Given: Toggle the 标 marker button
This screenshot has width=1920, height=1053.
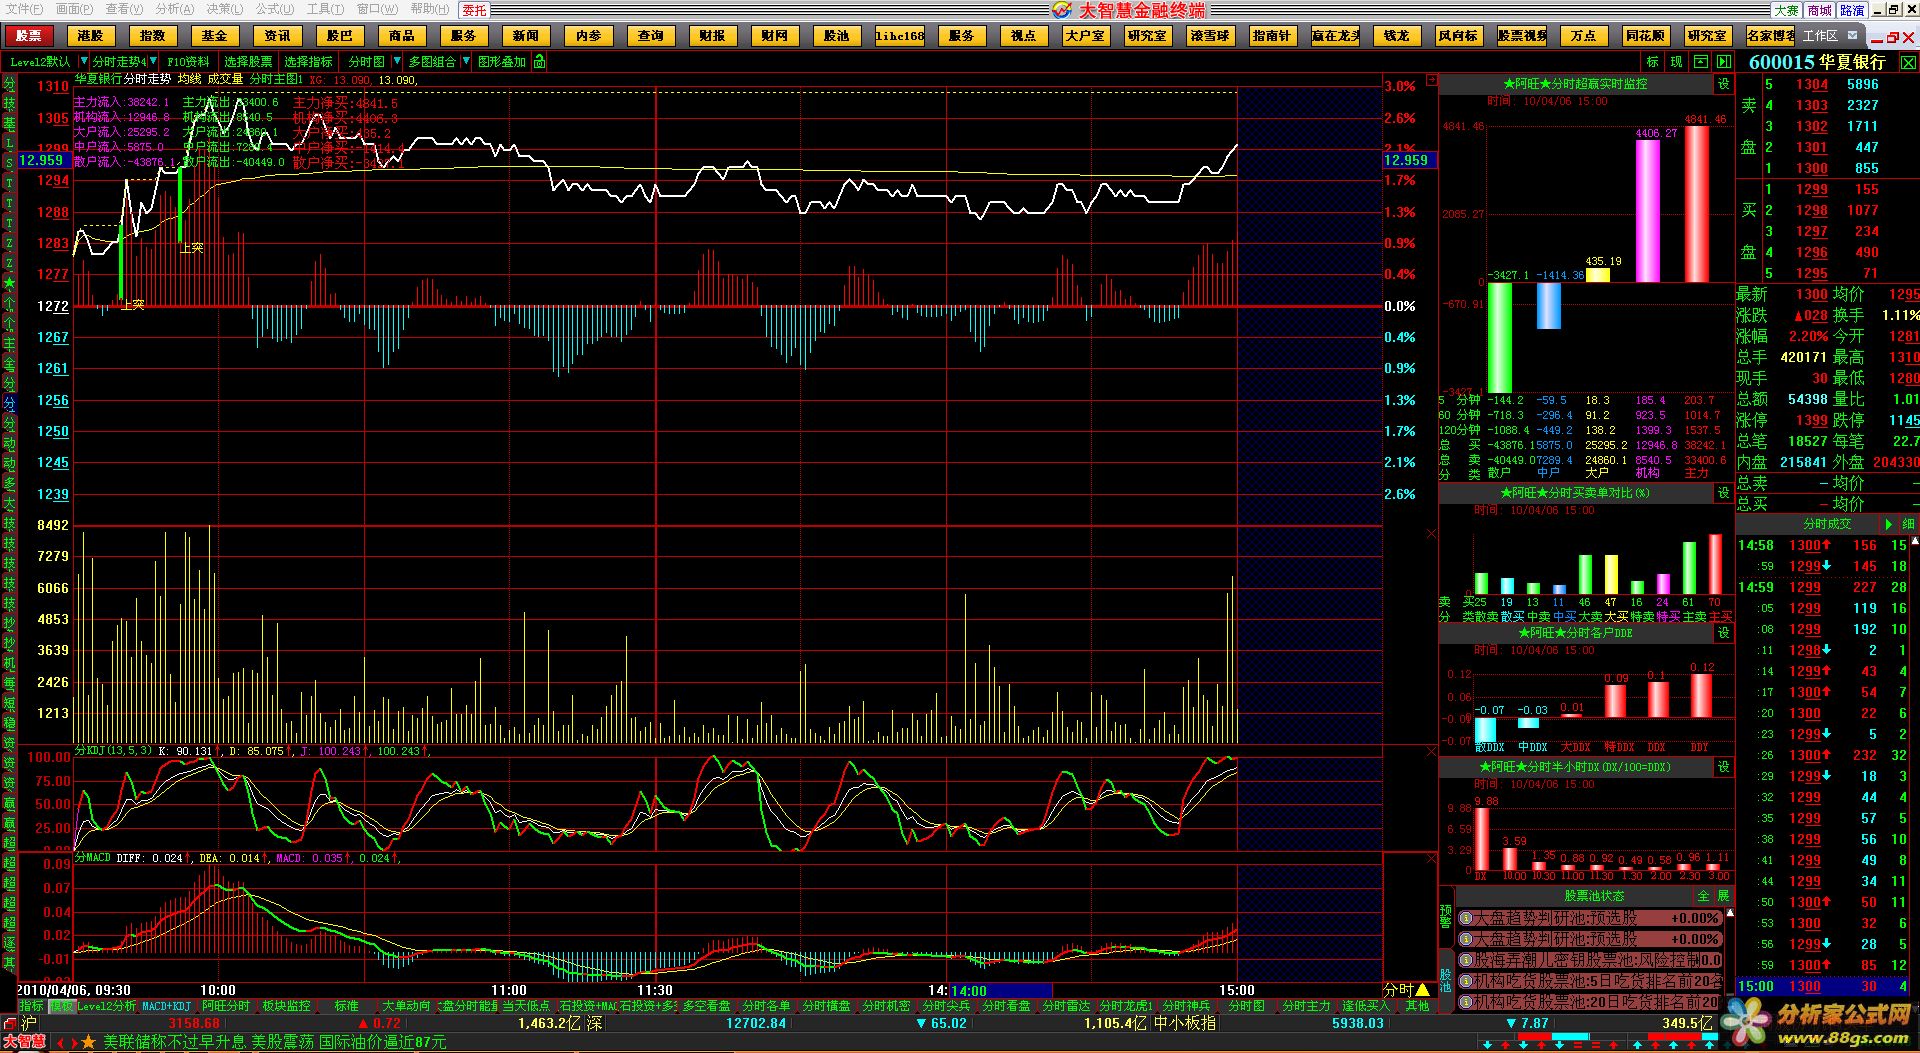Looking at the screenshot, I should [1652, 62].
